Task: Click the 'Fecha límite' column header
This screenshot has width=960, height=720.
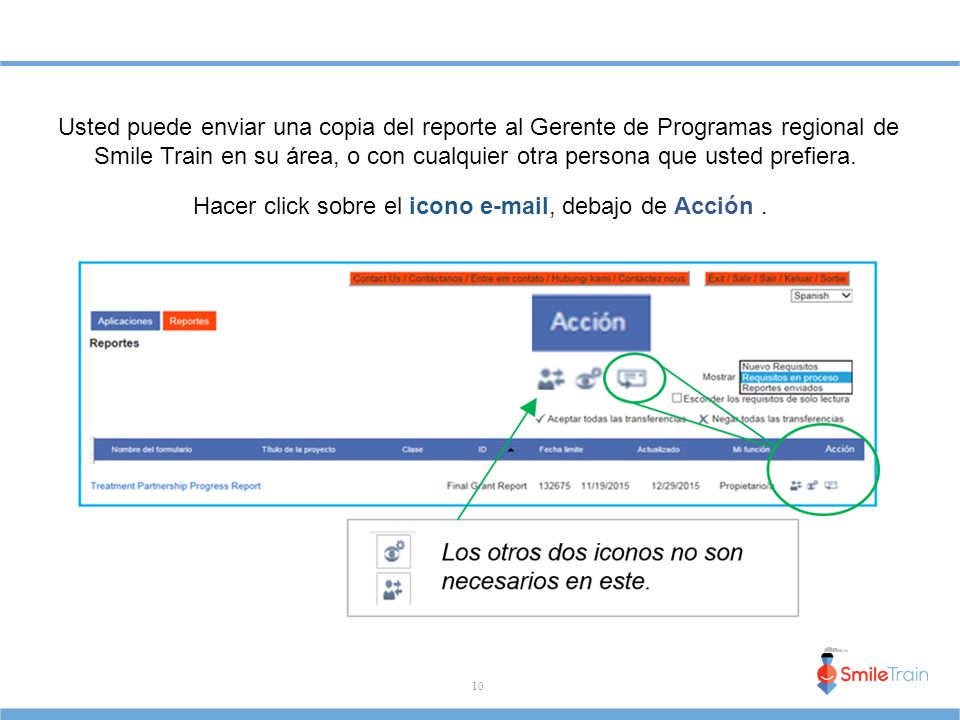Action: click(x=561, y=449)
